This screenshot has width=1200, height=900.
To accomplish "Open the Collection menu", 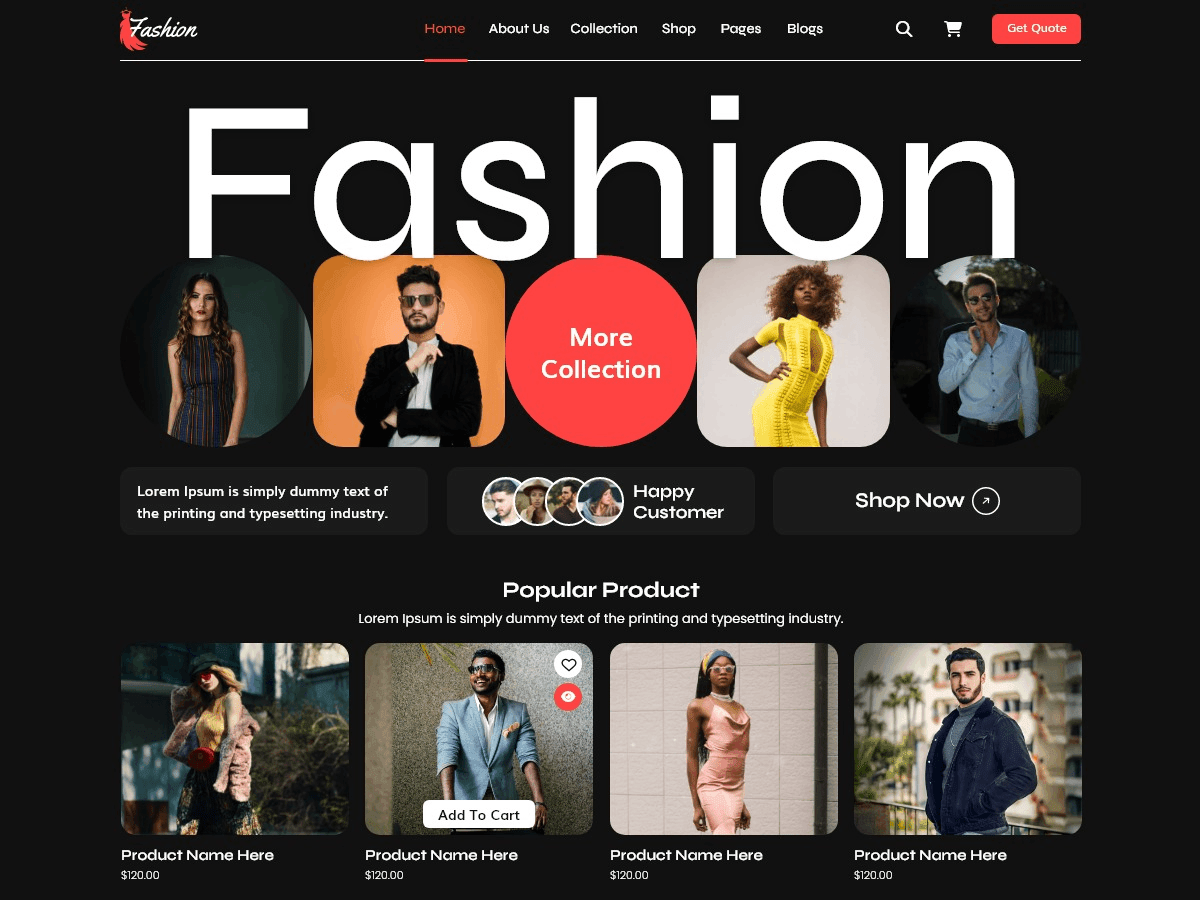I will coord(604,29).
